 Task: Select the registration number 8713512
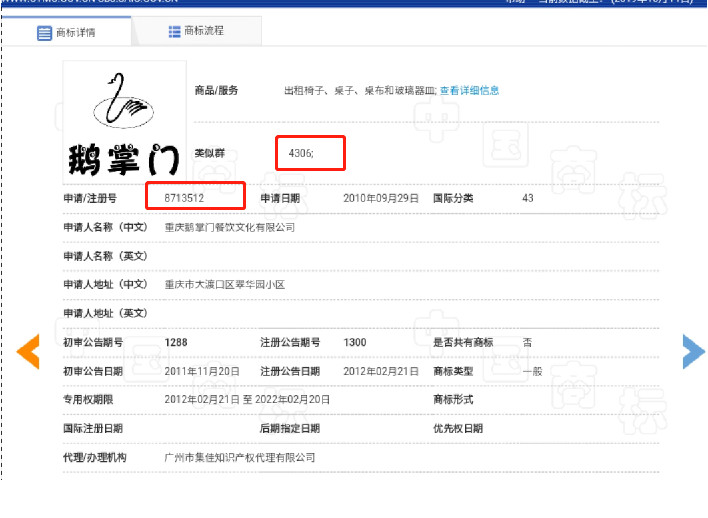point(184,198)
